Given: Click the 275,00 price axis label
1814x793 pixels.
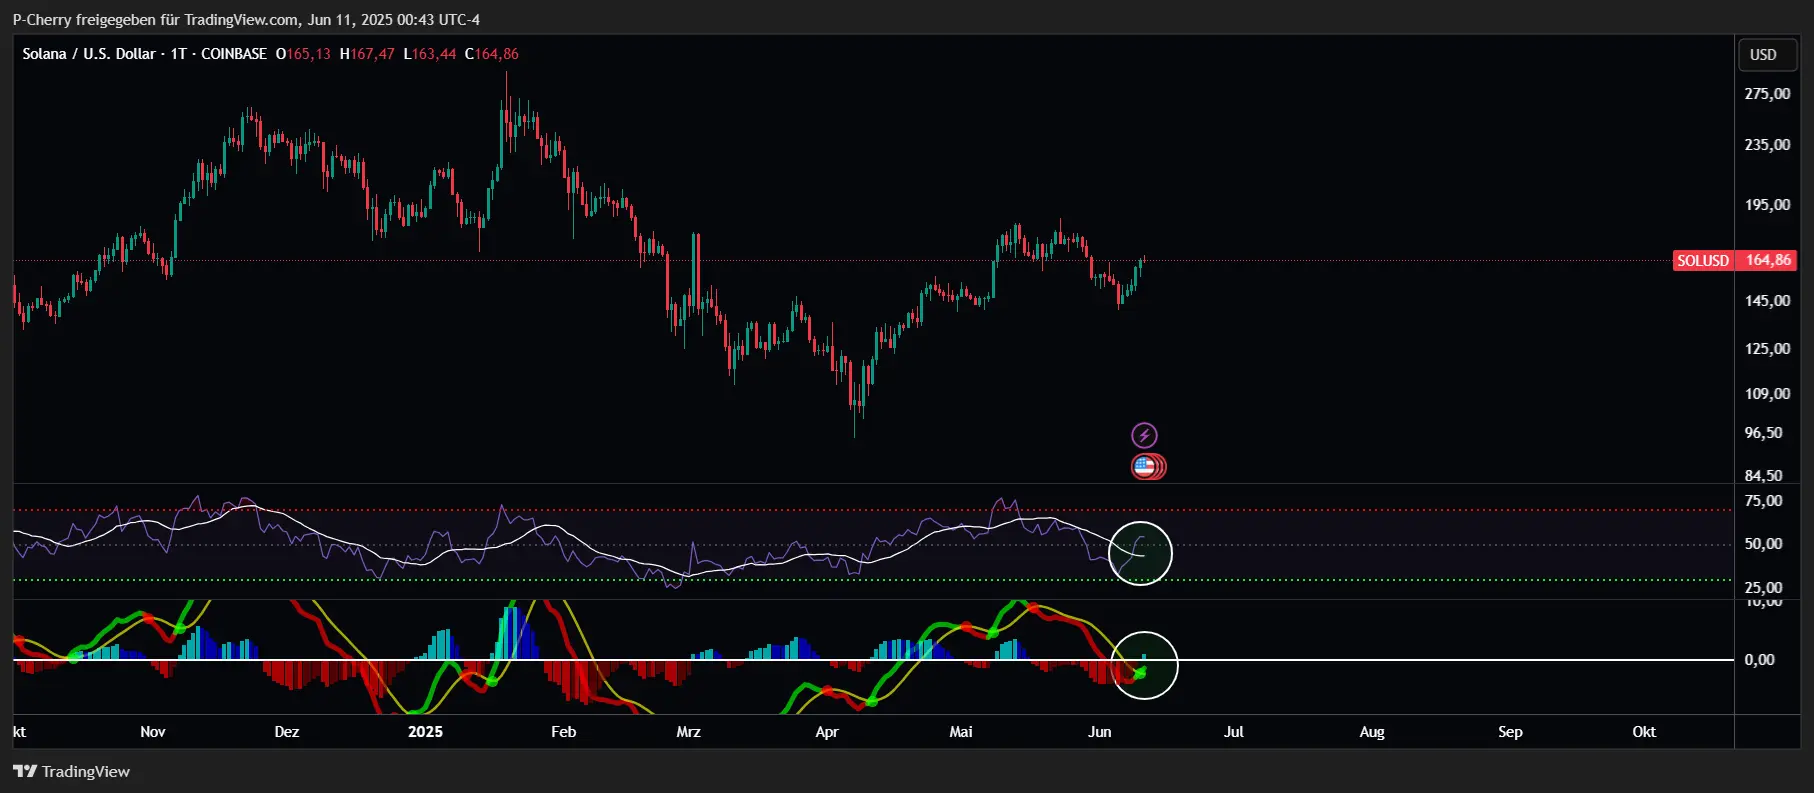Looking at the screenshot, I should [1767, 94].
